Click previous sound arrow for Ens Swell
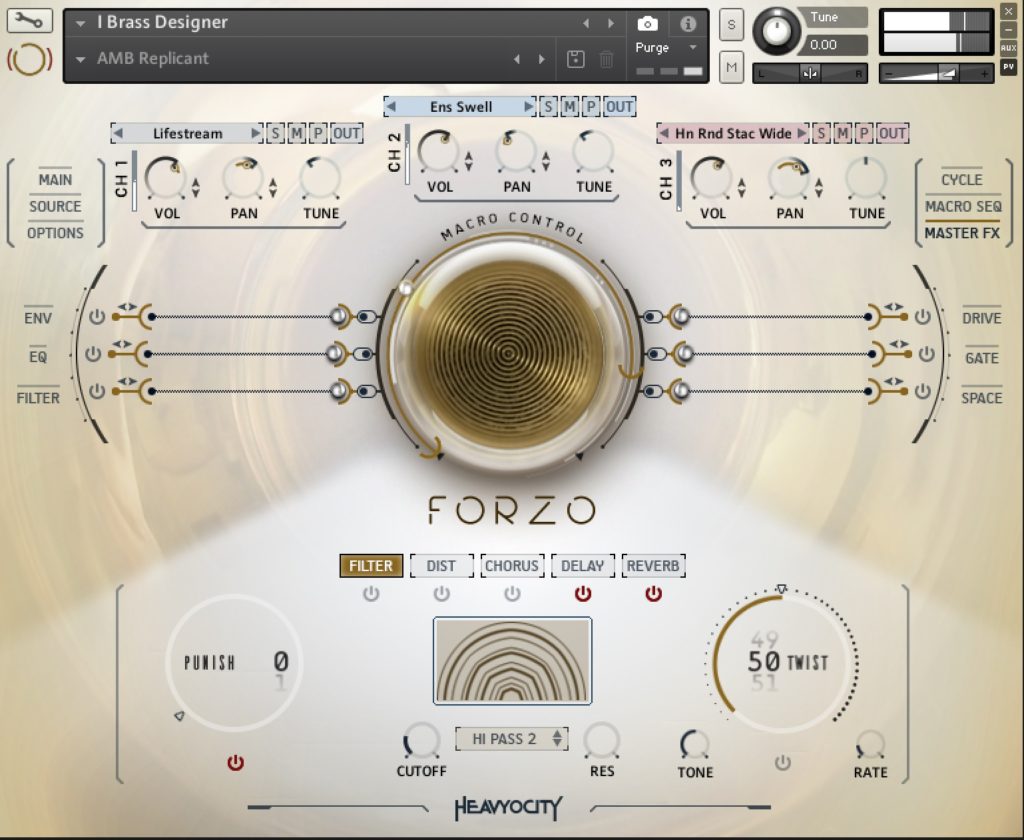 coord(391,106)
